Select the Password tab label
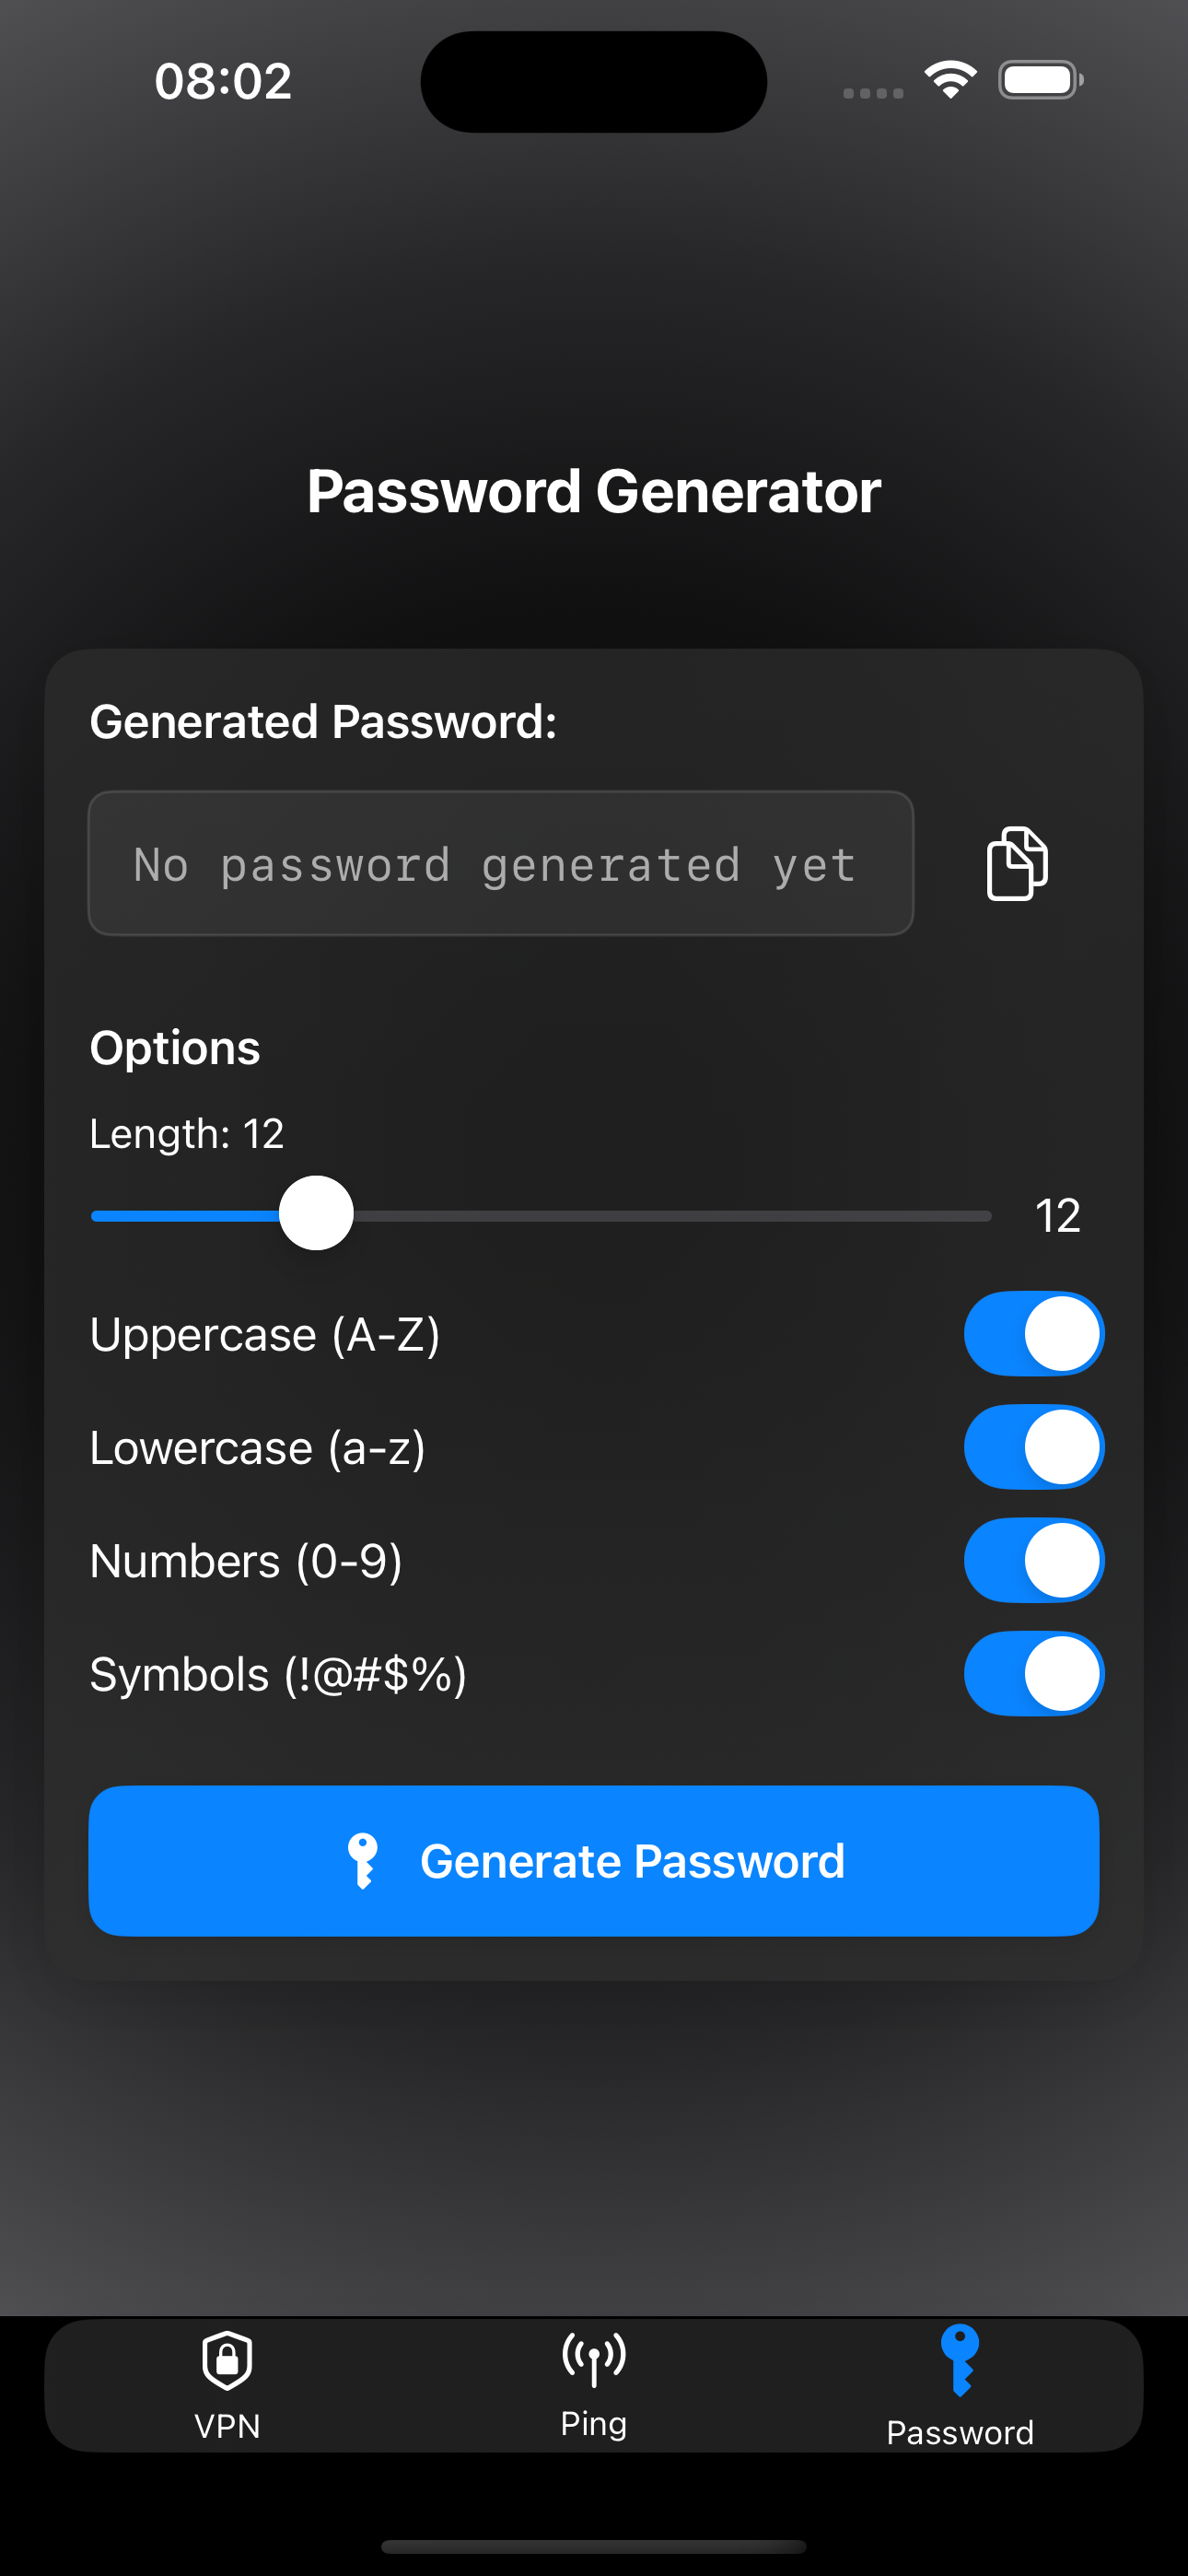This screenshot has height=2576, width=1188. pos(959,2432)
